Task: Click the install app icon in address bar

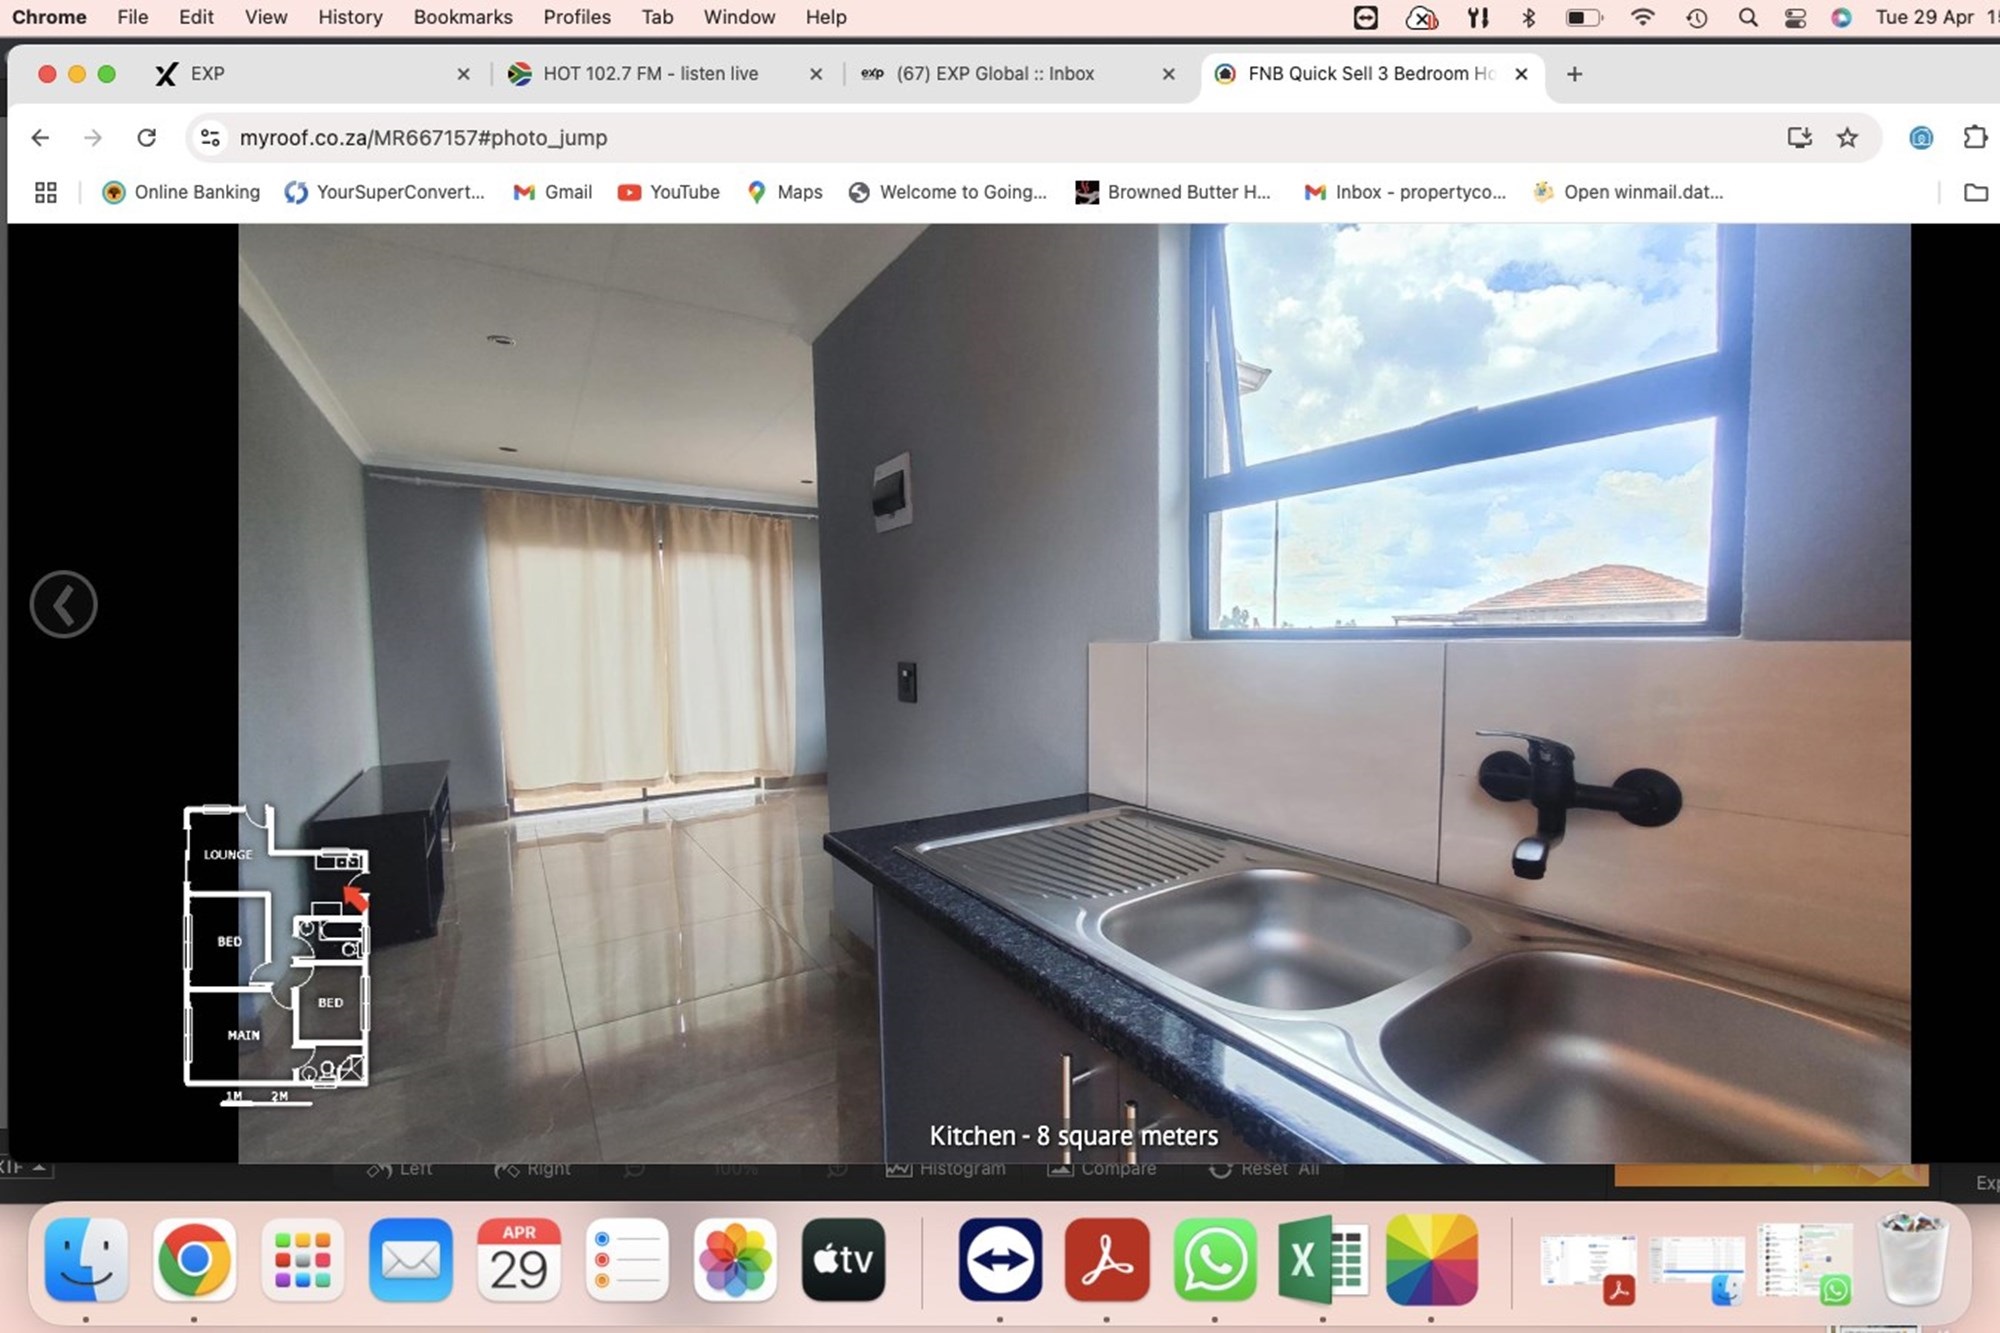Action: point(1799,137)
